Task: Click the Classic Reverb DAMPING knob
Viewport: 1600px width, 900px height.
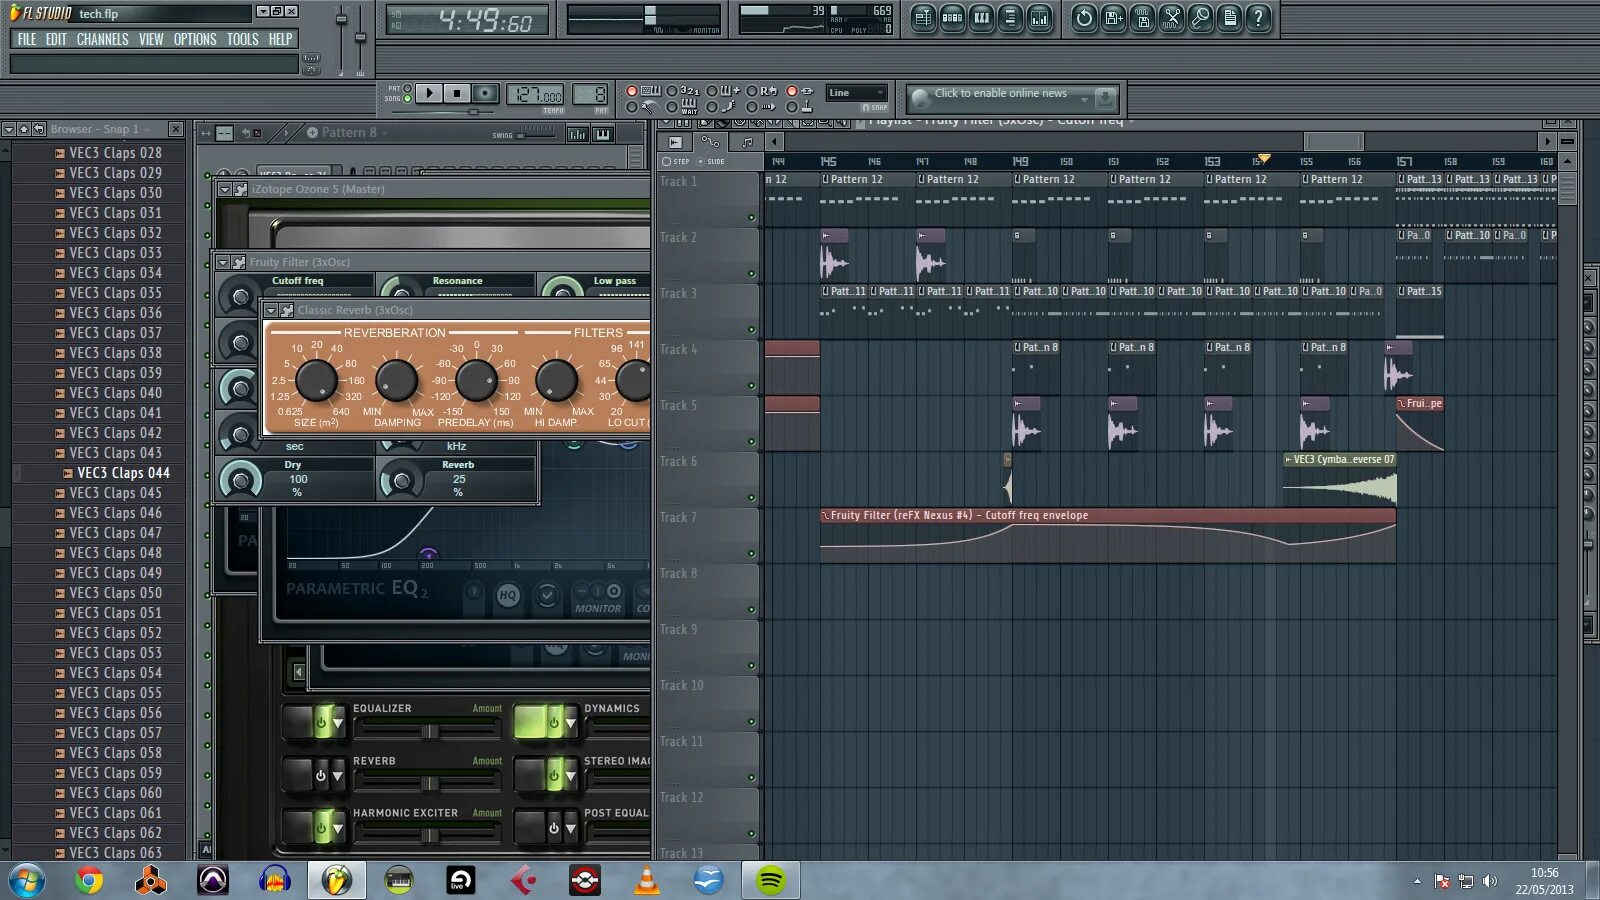Action: tap(396, 381)
